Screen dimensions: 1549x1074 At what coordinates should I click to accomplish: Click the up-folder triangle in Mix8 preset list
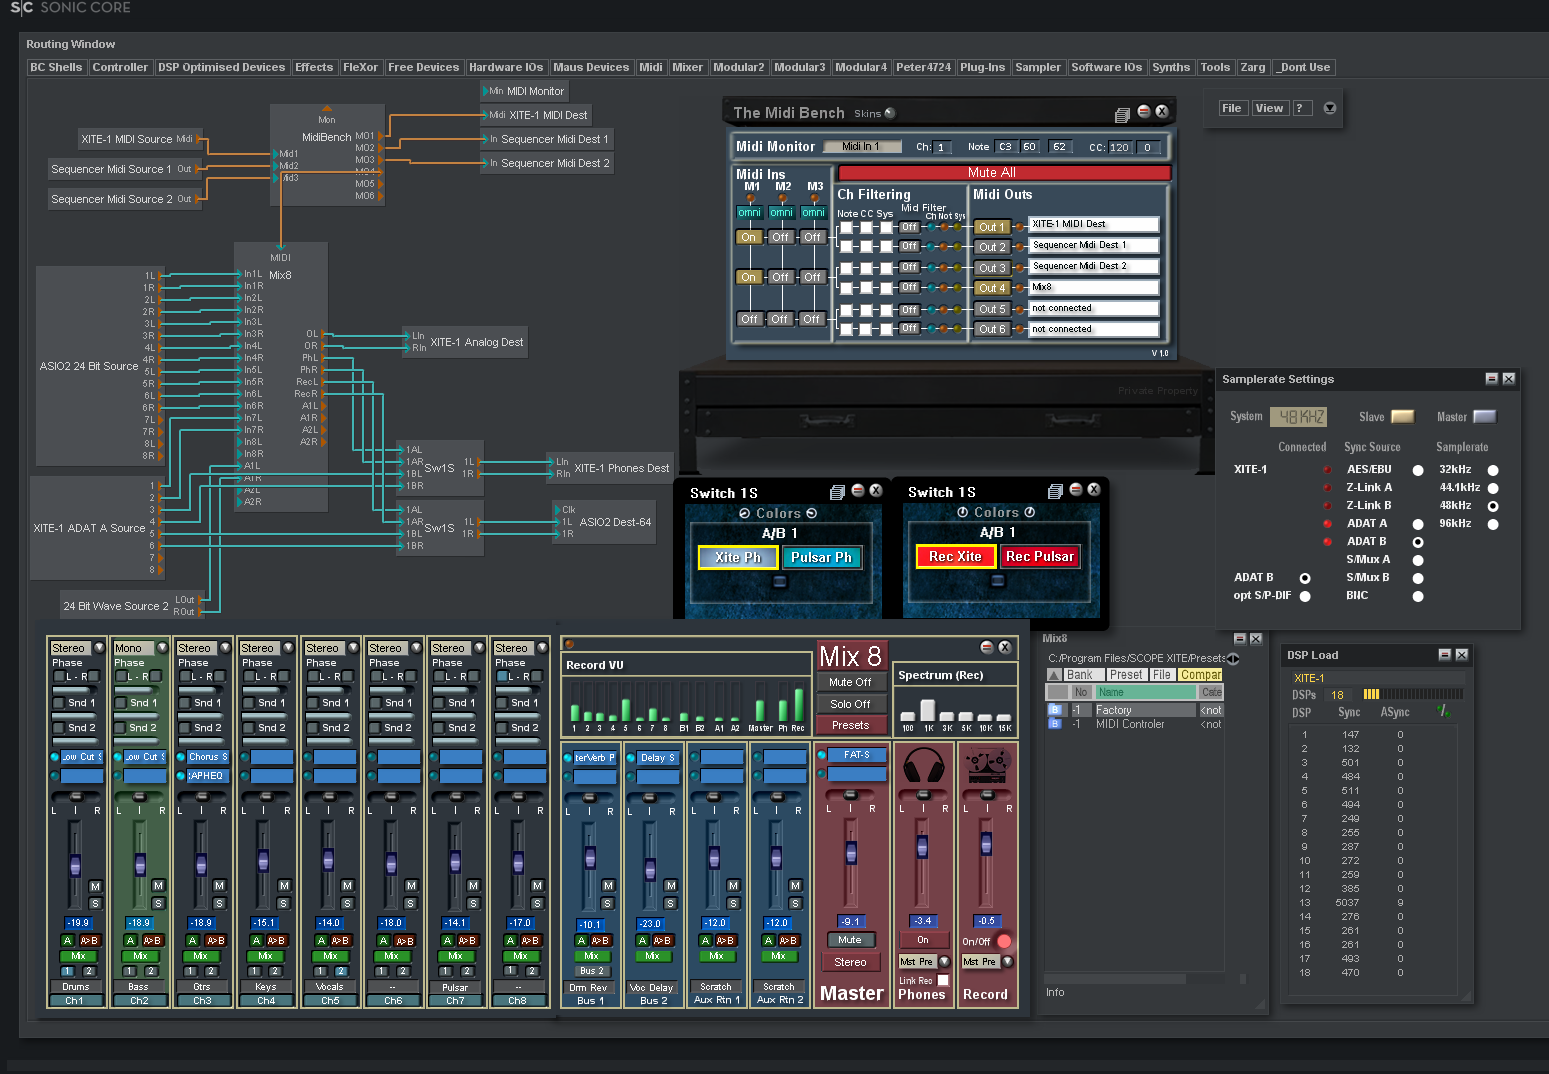point(1054,675)
